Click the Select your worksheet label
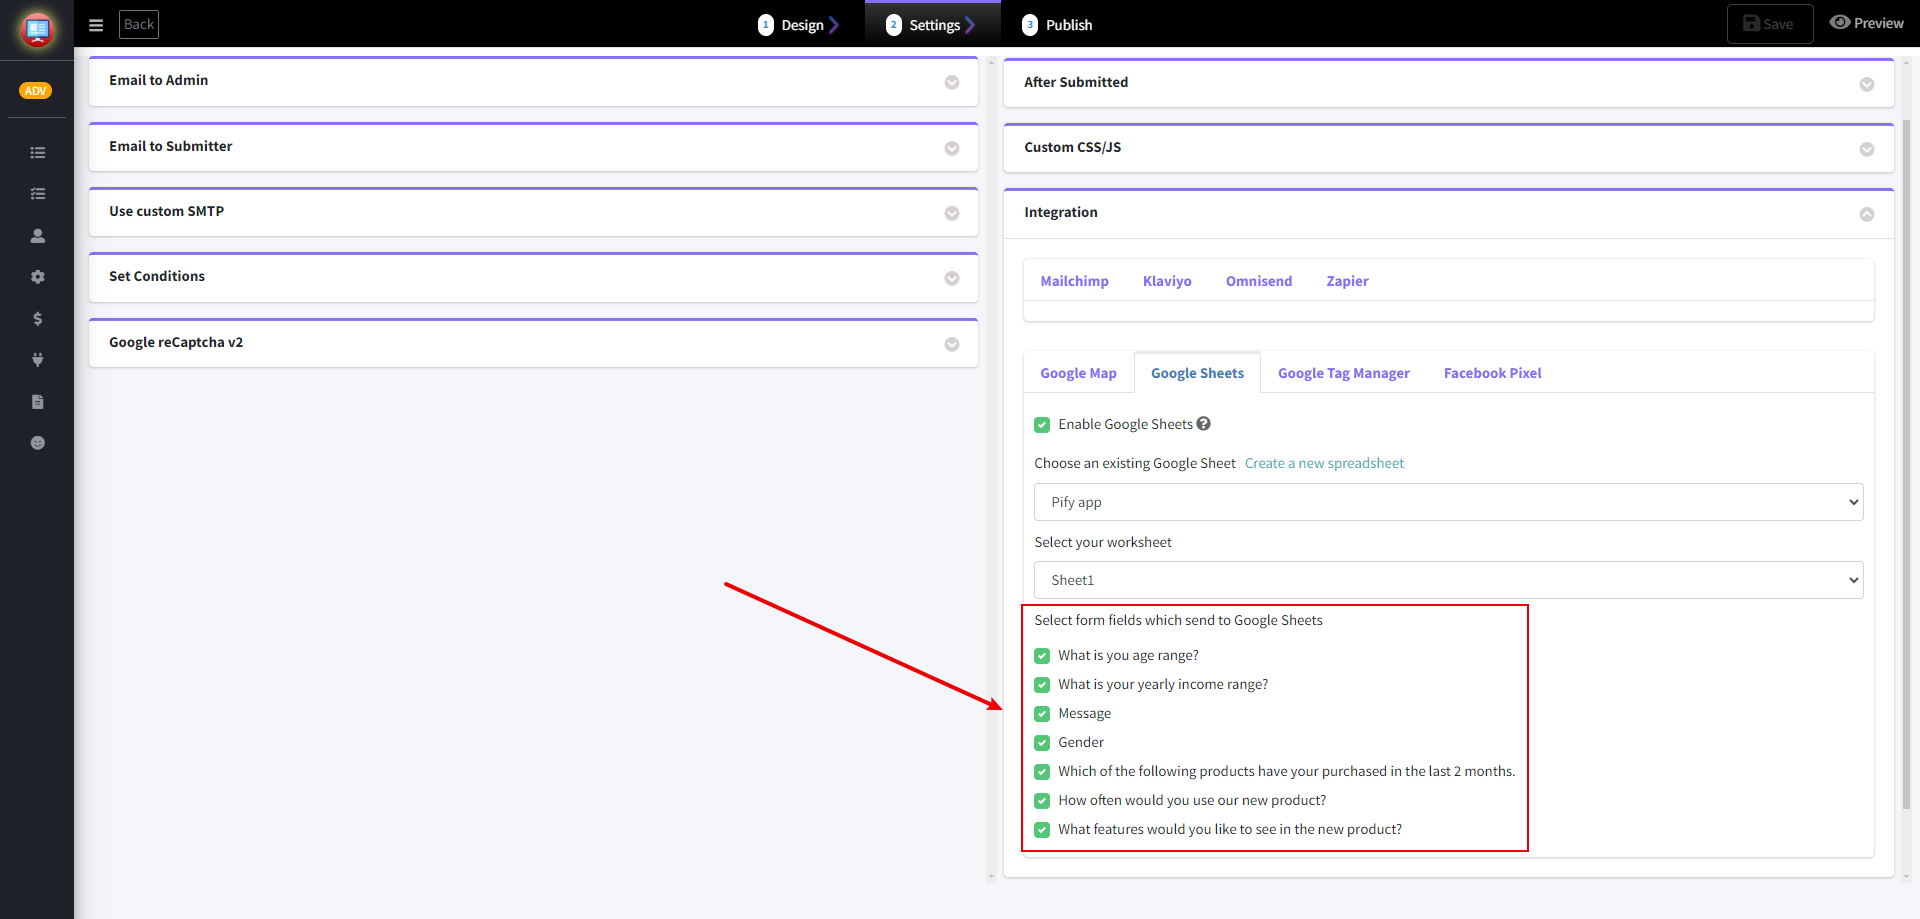This screenshot has width=1920, height=919. point(1103,542)
